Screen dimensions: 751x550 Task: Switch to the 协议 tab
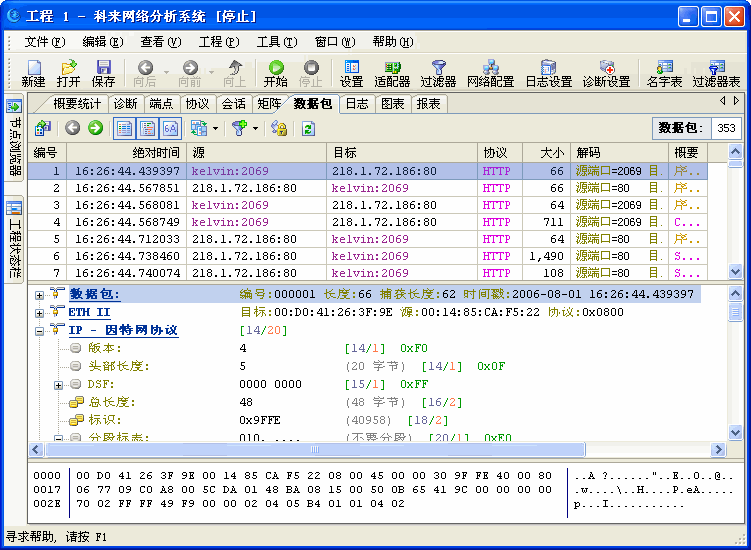pos(197,104)
